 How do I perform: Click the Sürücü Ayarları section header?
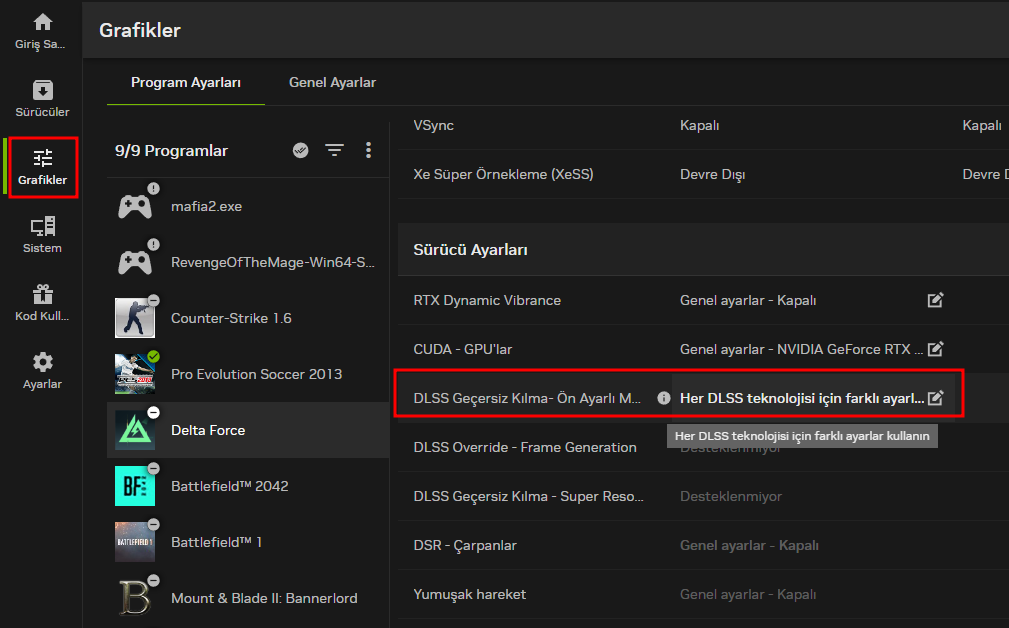coord(470,250)
